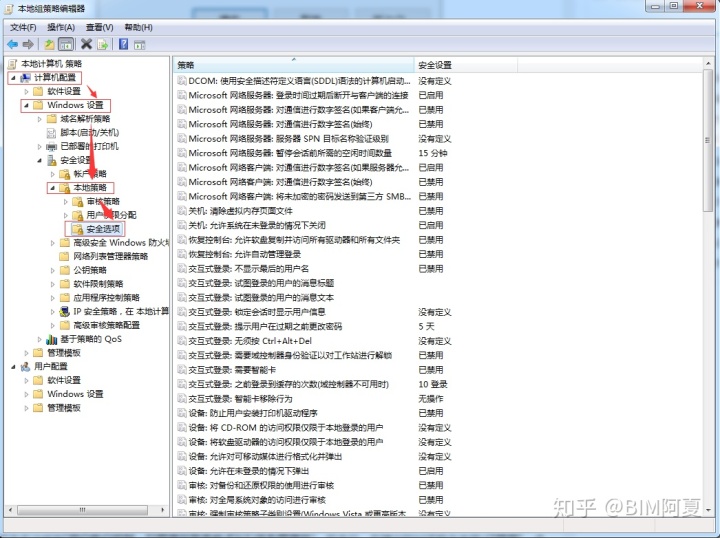
Task: Select 应用程序控制策略 tree item
Action: coord(107,297)
